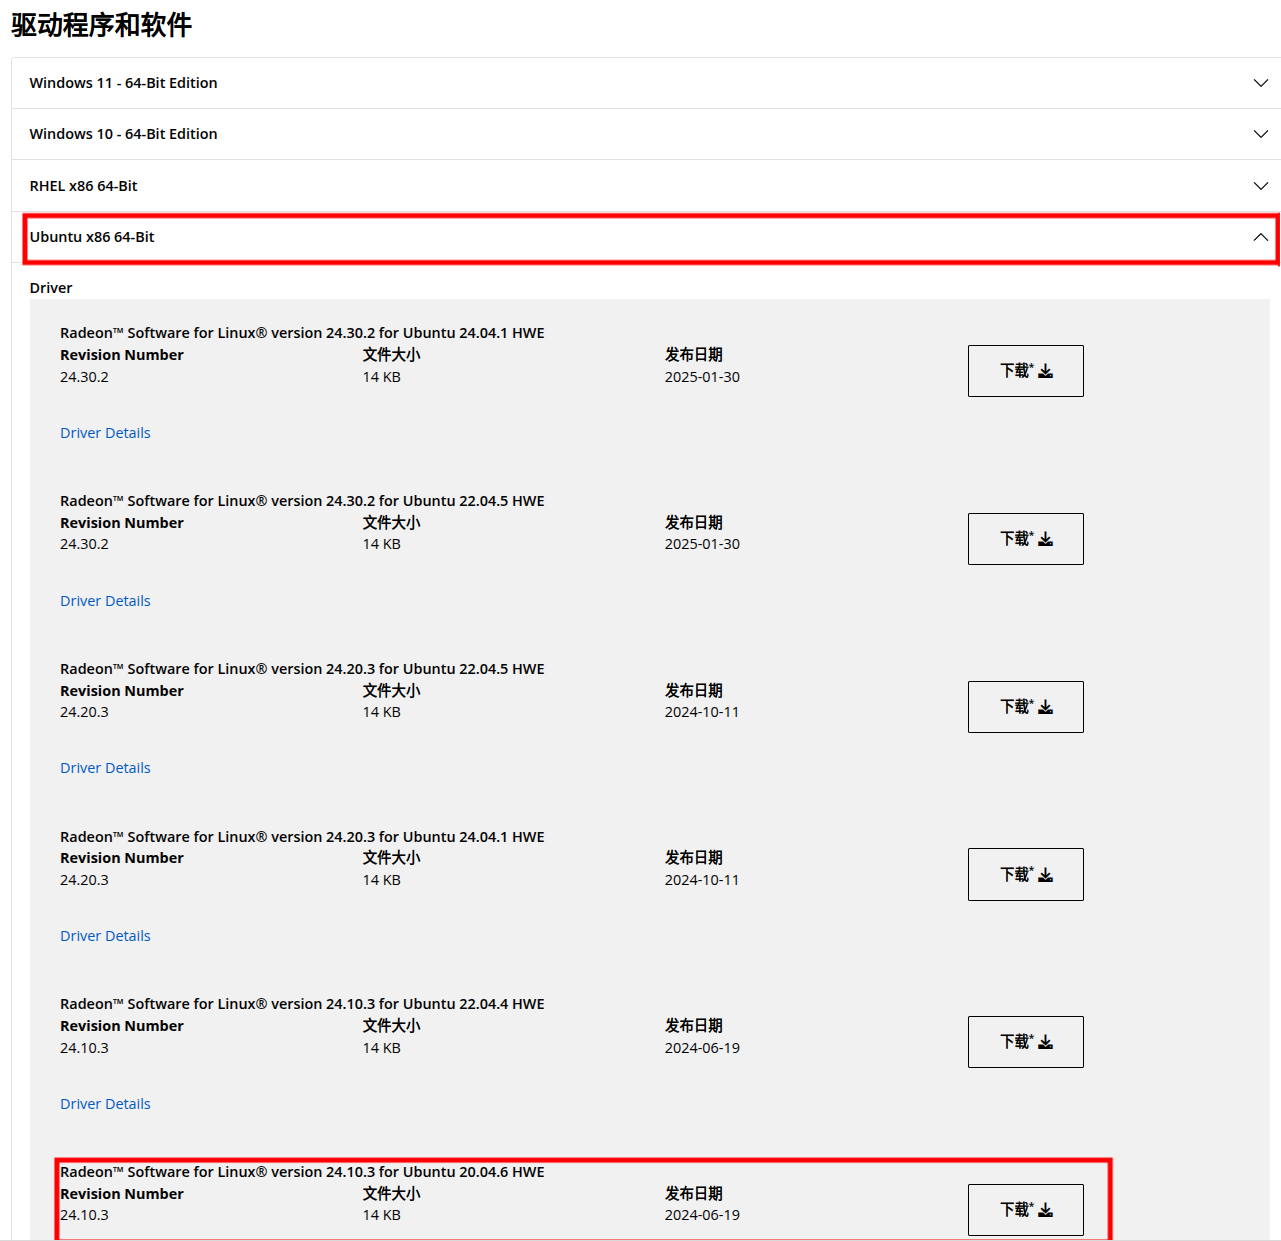Download 24.20.3 driver for Ubuntu 22.04.5 HWE

click(1025, 707)
